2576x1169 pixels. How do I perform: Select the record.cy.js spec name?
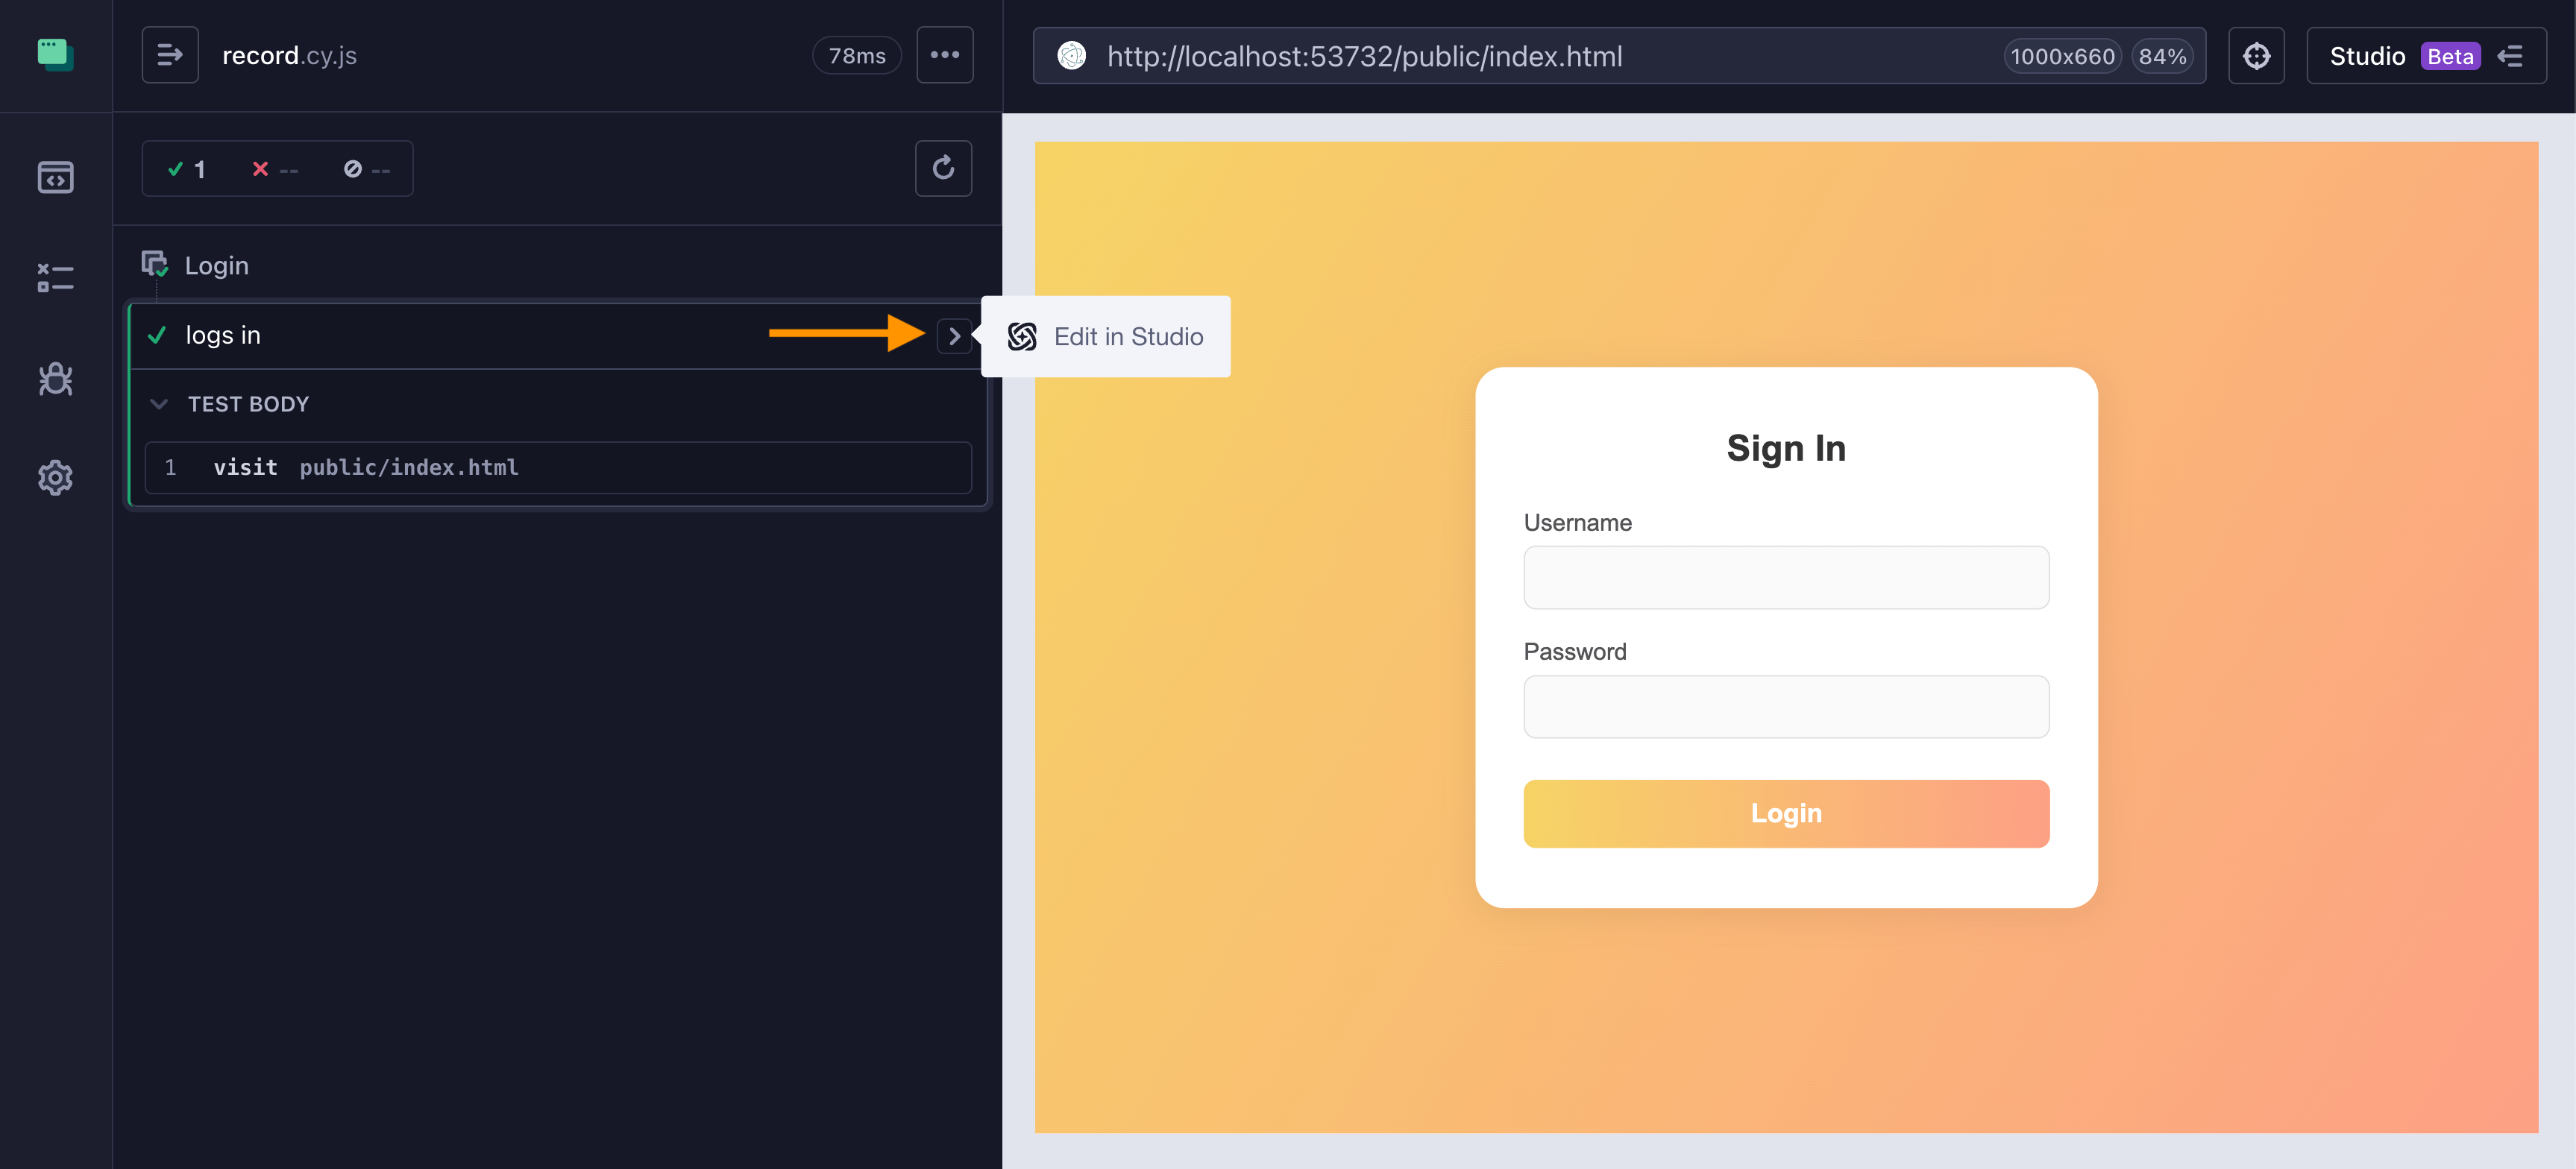click(x=289, y=55)
